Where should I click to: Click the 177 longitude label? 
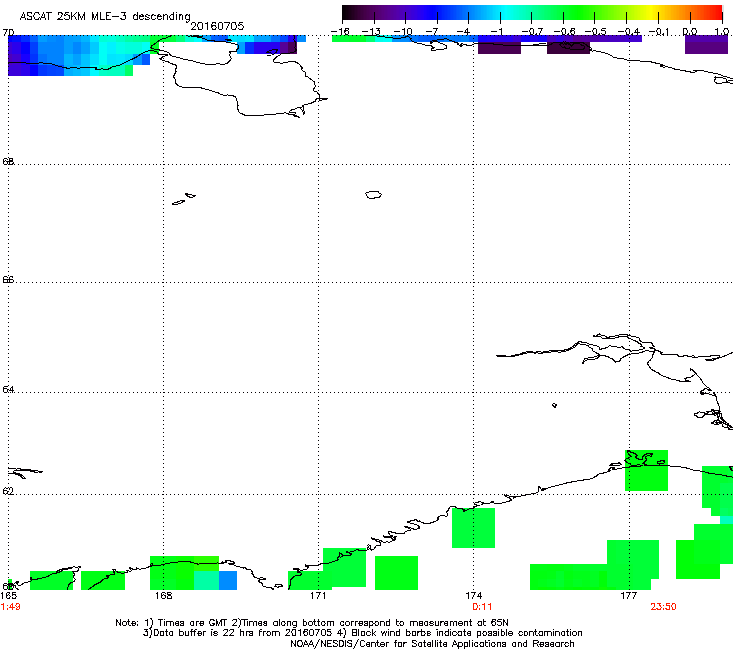(x=629, y=596)
